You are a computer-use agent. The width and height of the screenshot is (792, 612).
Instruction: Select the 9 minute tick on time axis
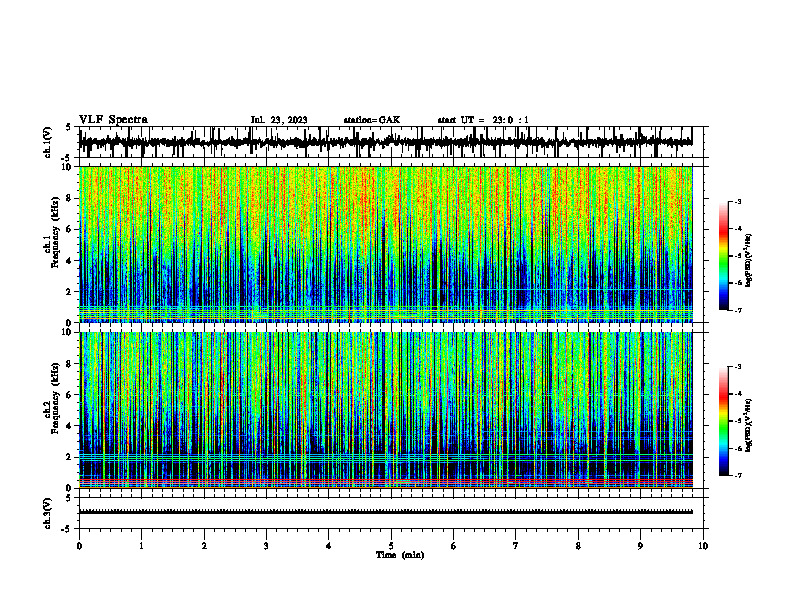tap(640, 546)
